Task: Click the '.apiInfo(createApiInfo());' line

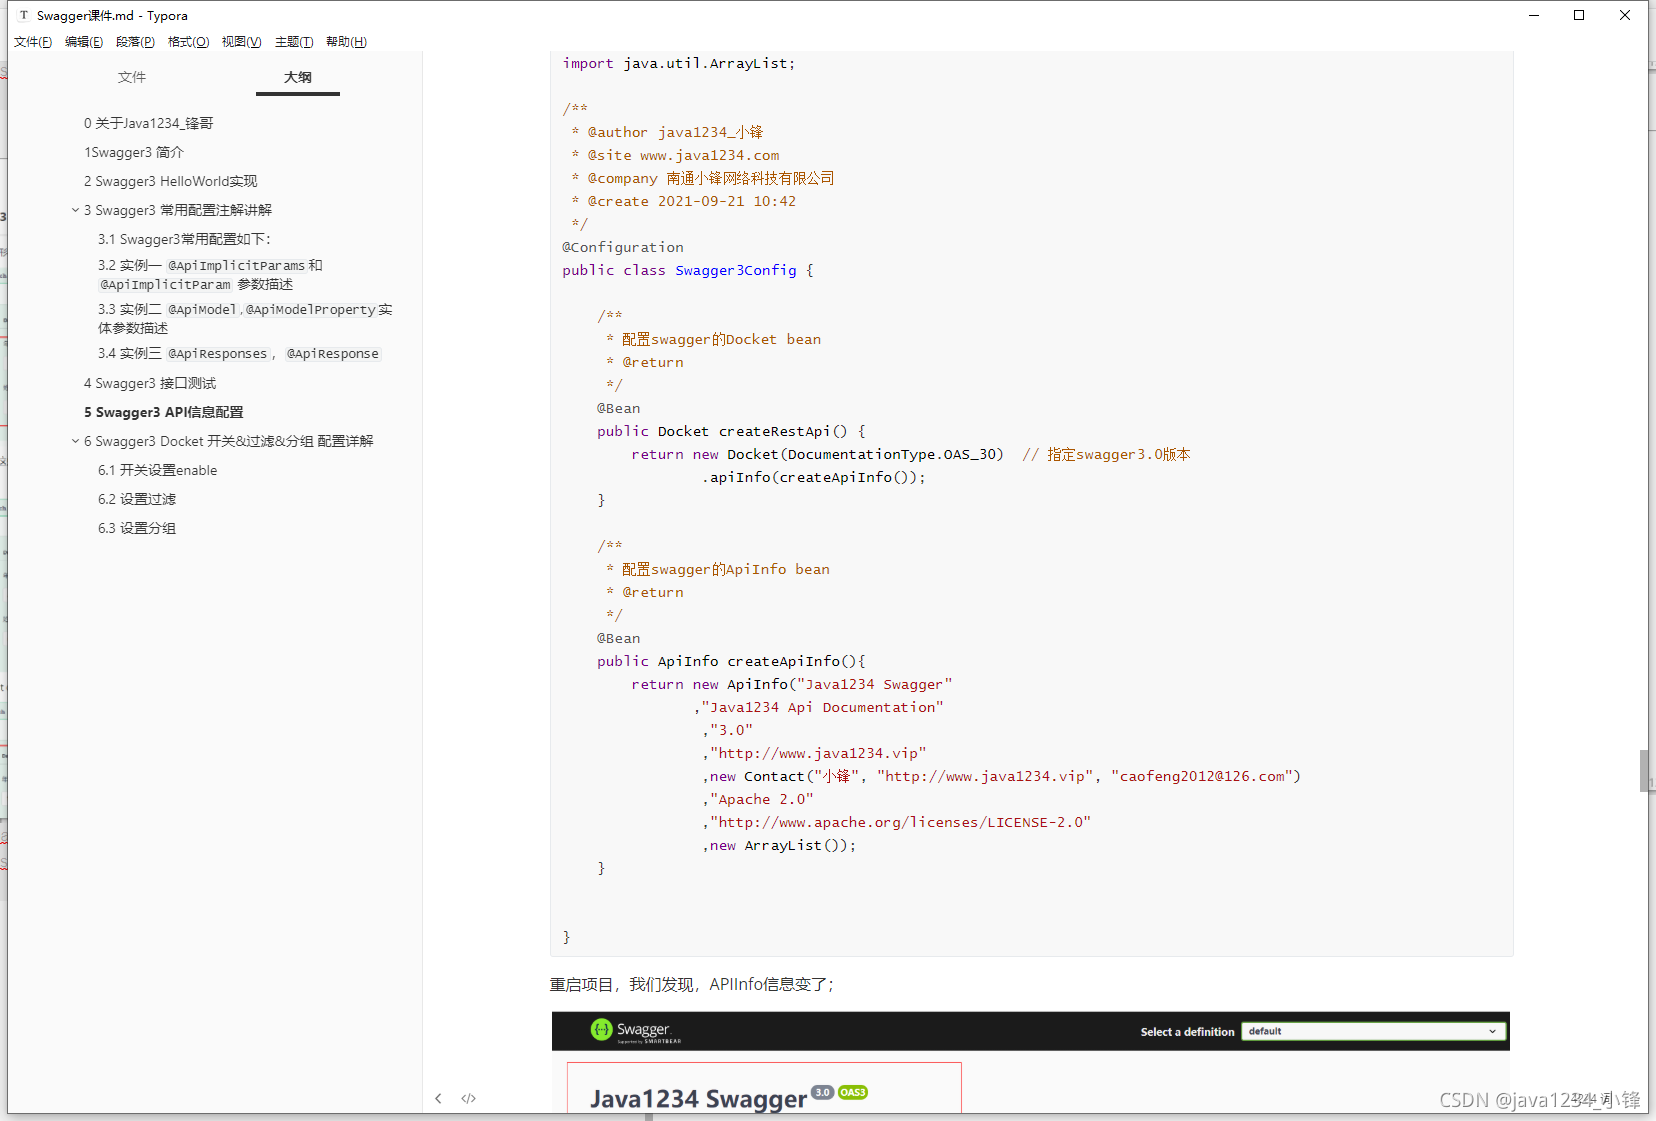Action: click(x=814, y=477)
